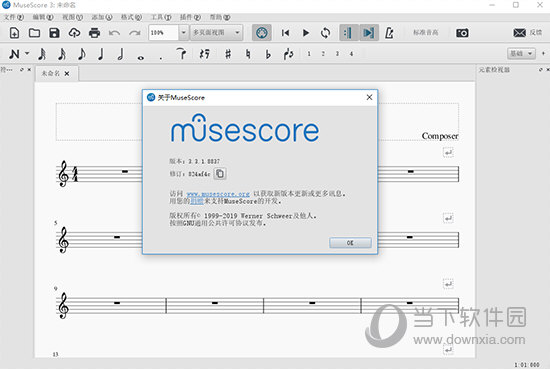Image resolution: width=550 pixels, height=369 pixels.
Task: Click the 1:01:000 position in the status bar
Action: click(527, 365)
